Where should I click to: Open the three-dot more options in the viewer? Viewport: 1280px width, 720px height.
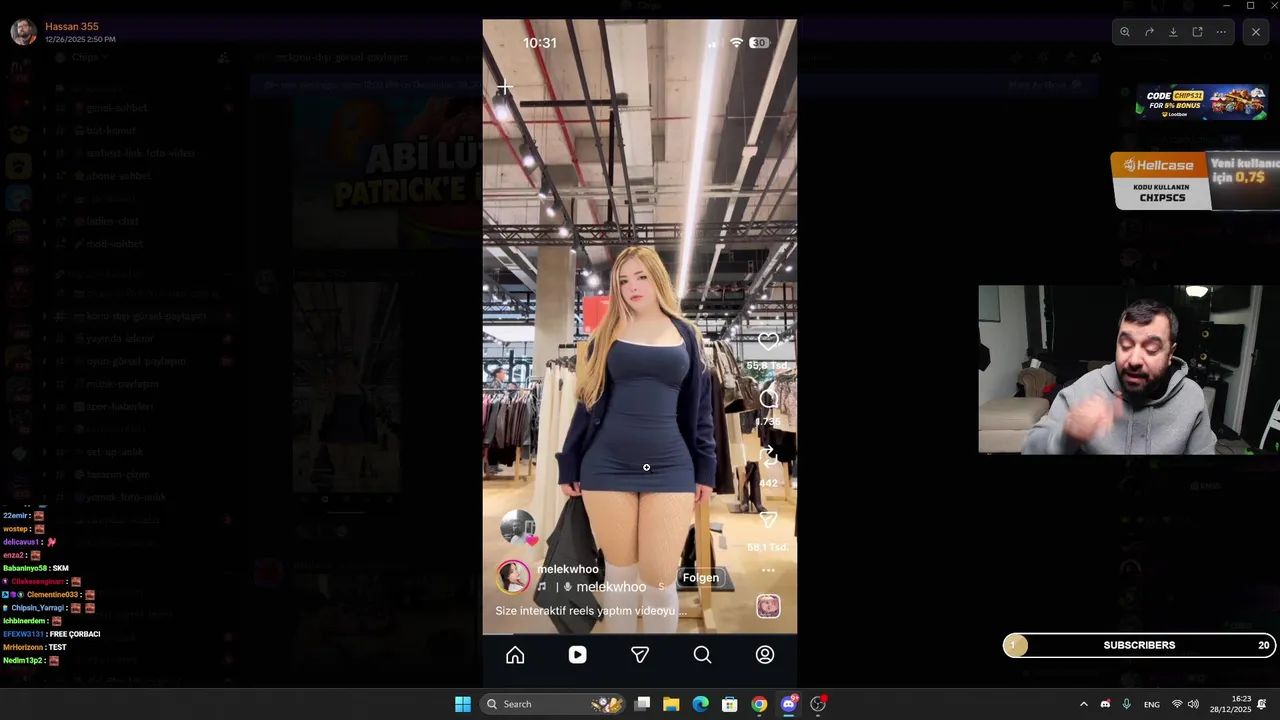[x=1221, y=32]
